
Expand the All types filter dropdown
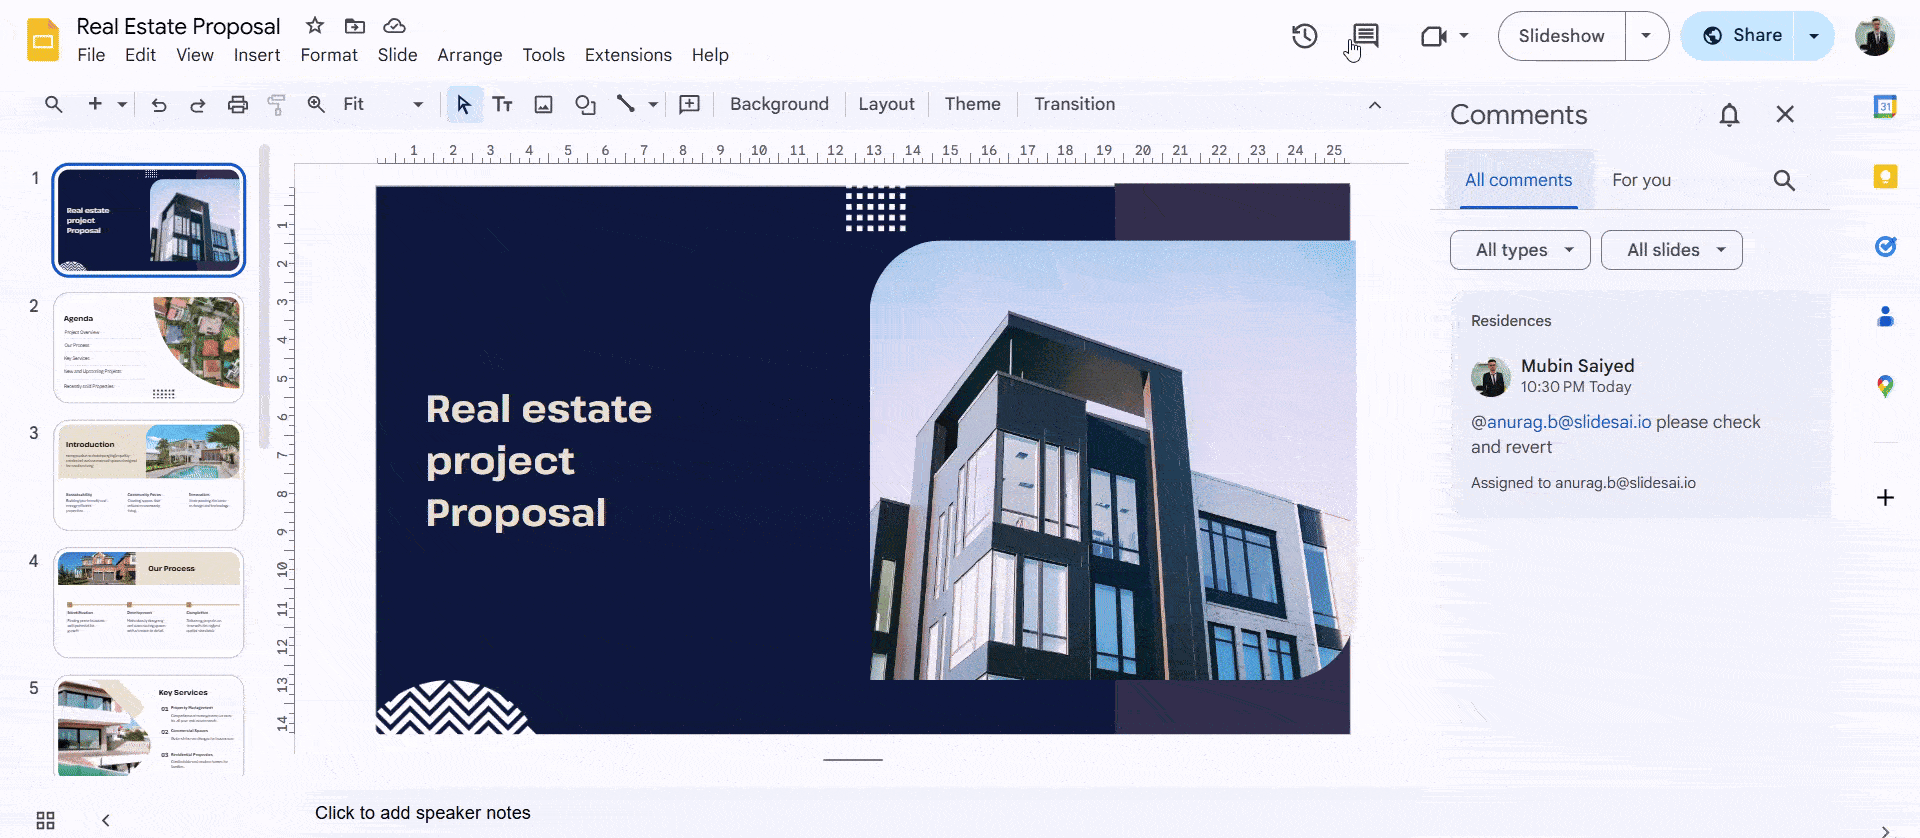(1519, 250)
